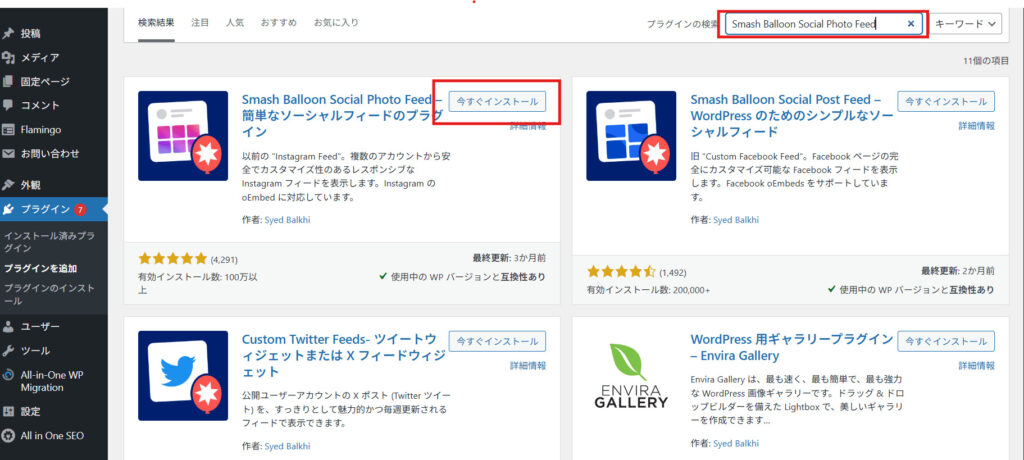This screenshot has height=460, width=1024.
Task: Switch to お気に入り tab
Action: [x=336, y=23]
